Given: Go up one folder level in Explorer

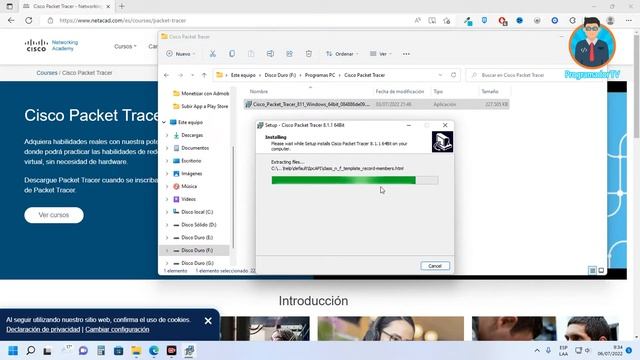Looking at the screenshot, I should [204, 75].
